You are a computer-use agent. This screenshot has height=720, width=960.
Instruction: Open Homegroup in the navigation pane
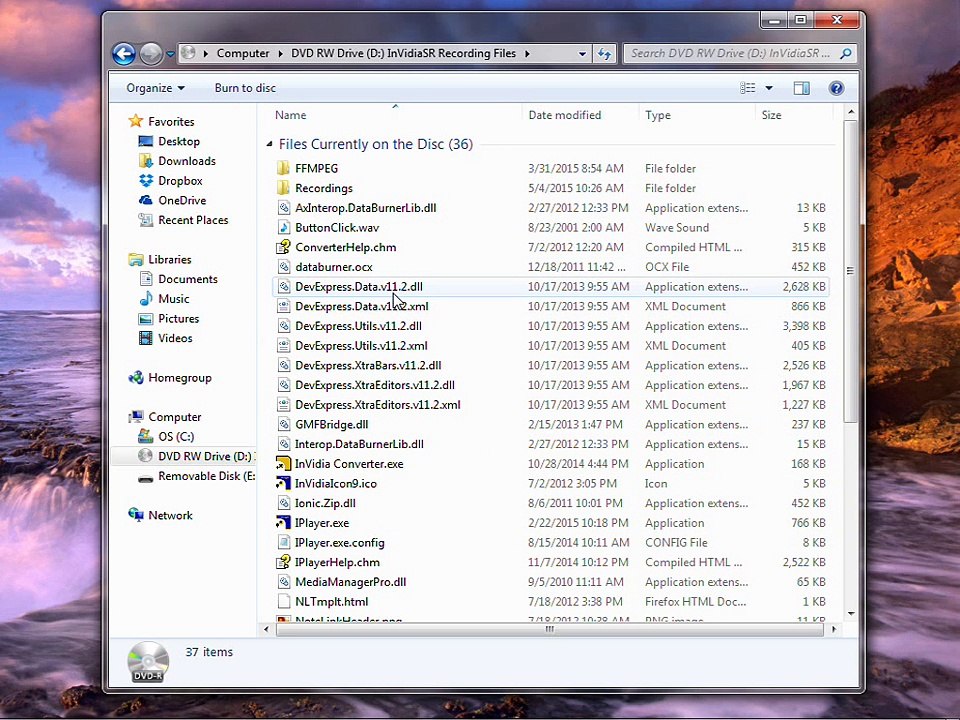coord(179,378)
